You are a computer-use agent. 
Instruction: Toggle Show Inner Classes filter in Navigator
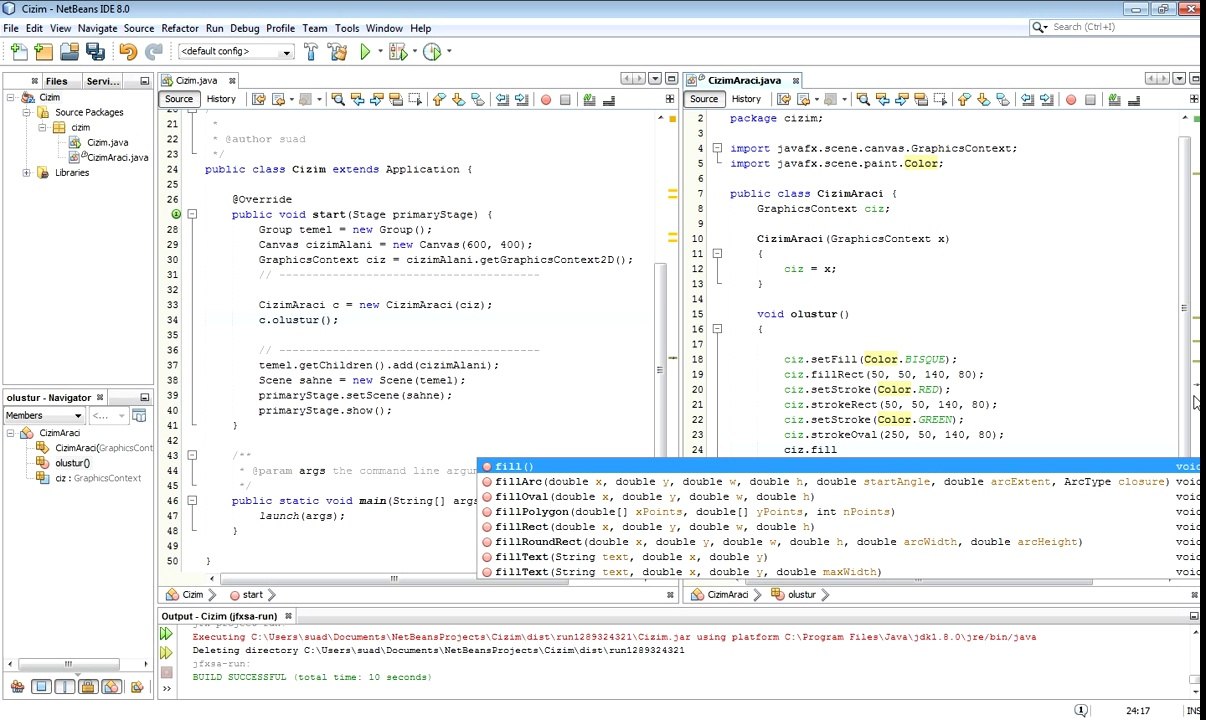tap(111, 686)
